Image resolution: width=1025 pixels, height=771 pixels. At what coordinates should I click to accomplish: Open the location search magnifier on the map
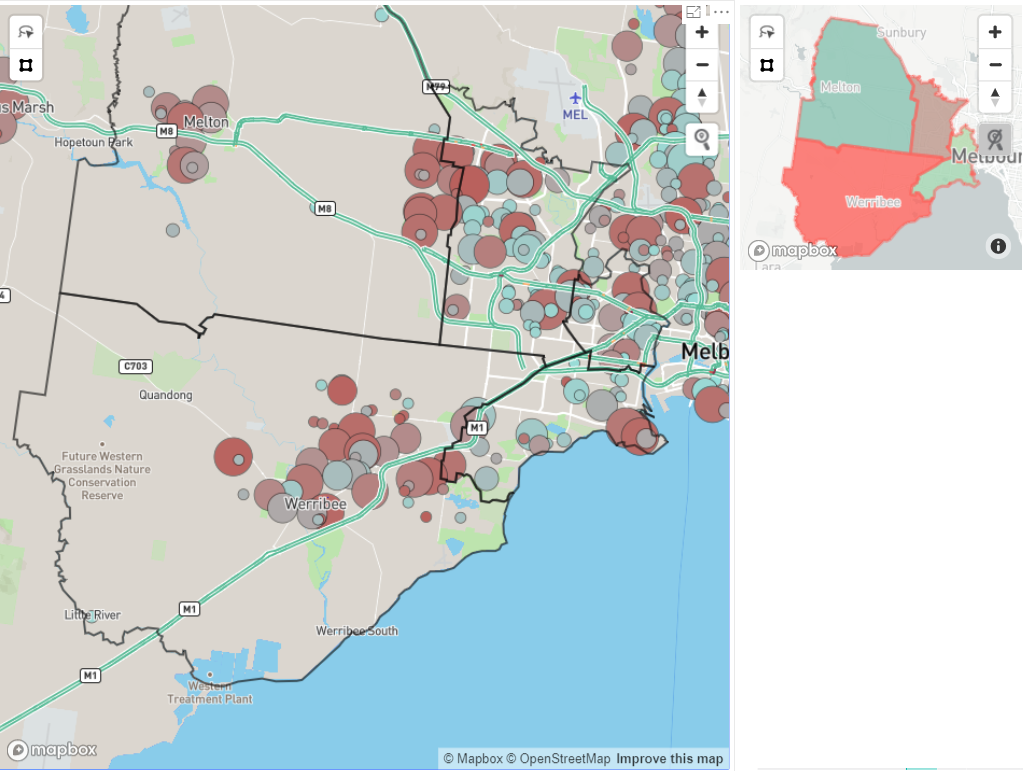tap(702, 140)
